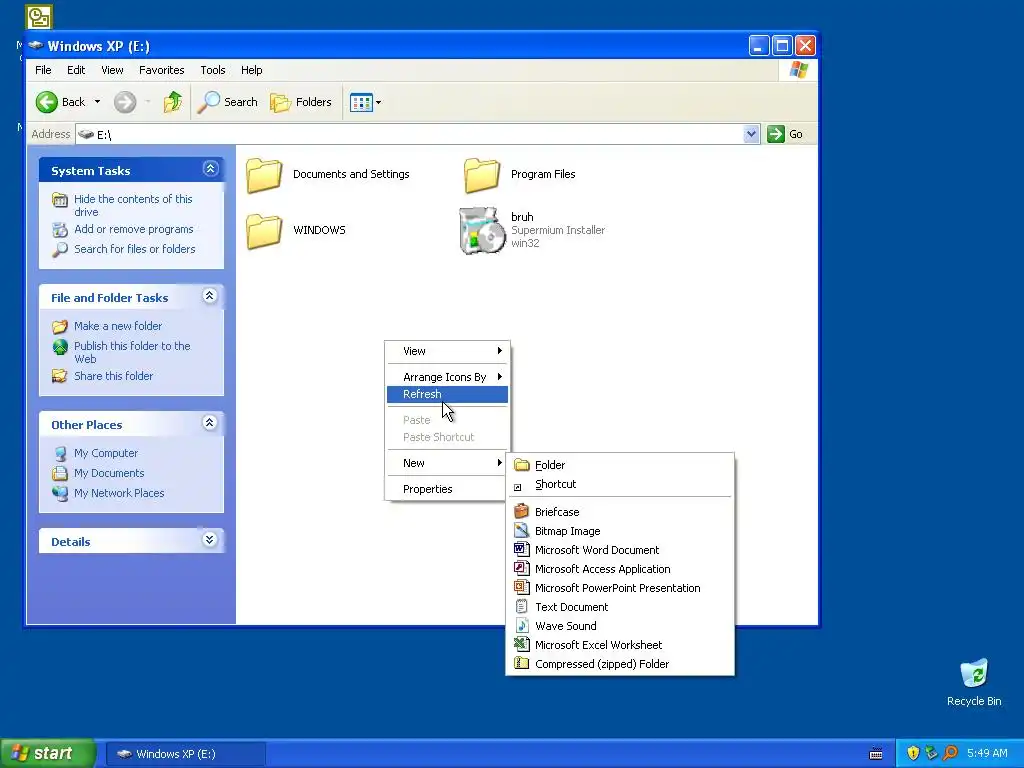Click the on-screen keyboard taskbar icon
Screen dimensions: 1024x768
point(876,754)
